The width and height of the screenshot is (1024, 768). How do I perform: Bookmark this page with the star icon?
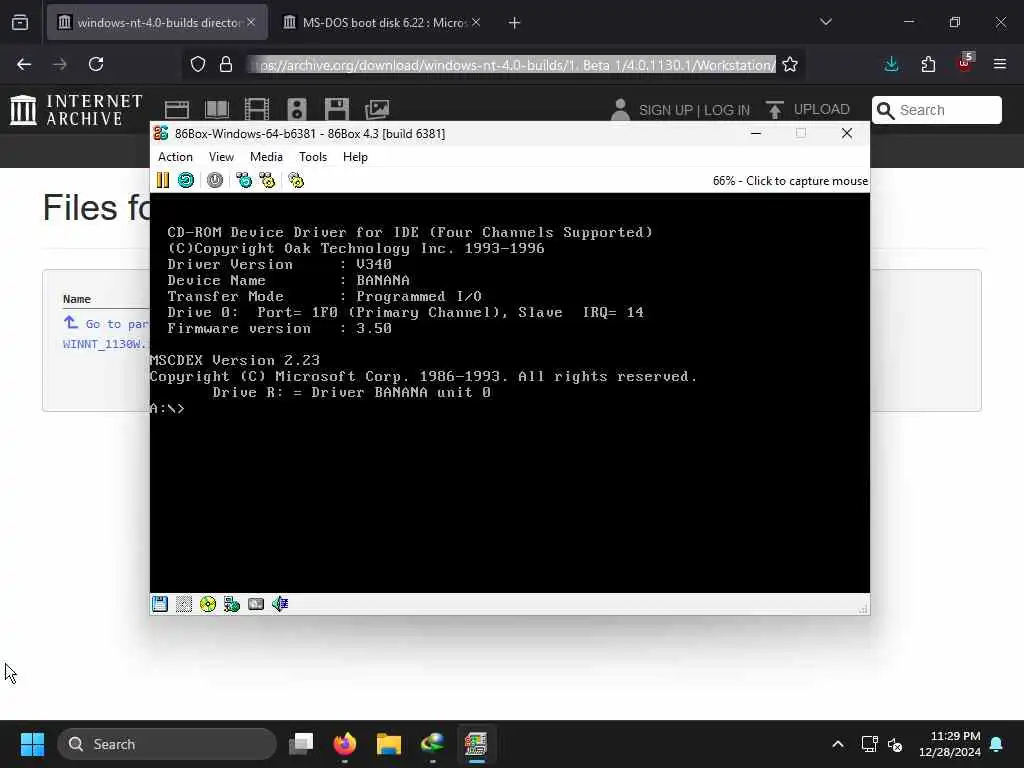[x=790, y=64]
